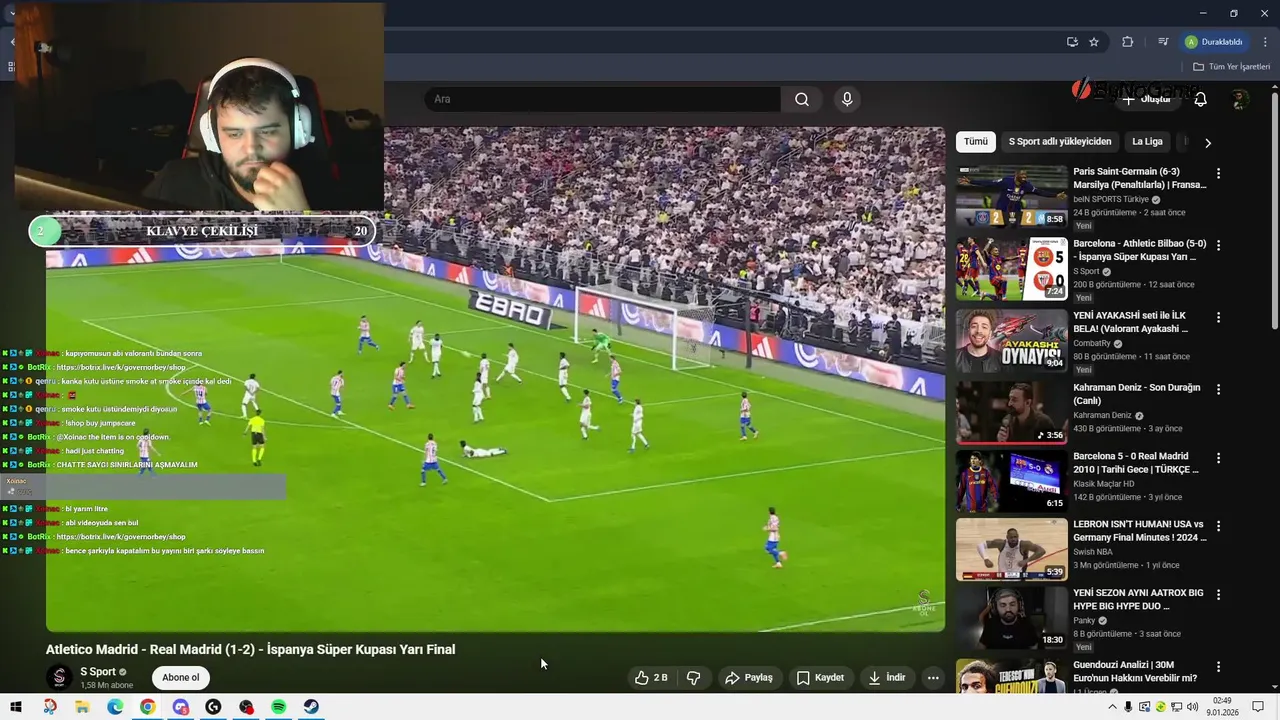Click the Oluştur create button

(x=1146, y=99)
